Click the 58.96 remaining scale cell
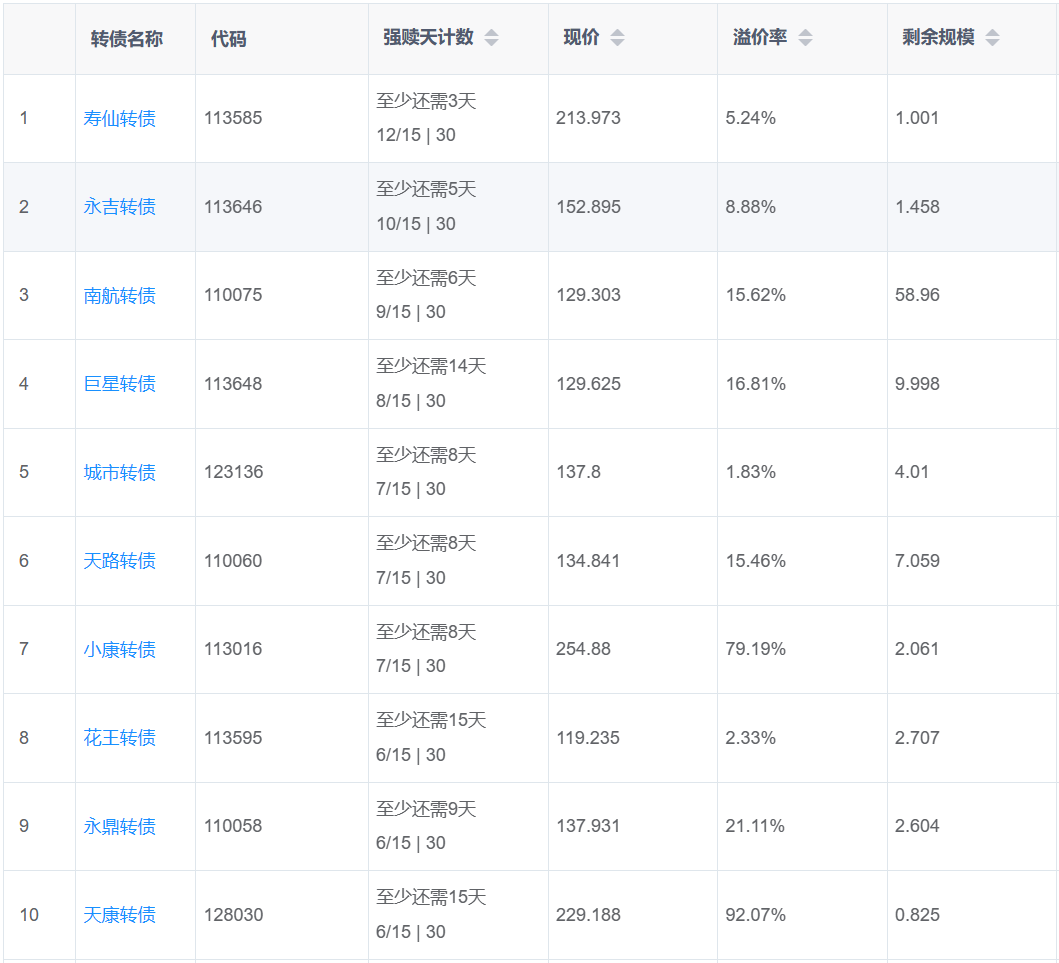Viewport: 1059px width, 963px height. 917,295
